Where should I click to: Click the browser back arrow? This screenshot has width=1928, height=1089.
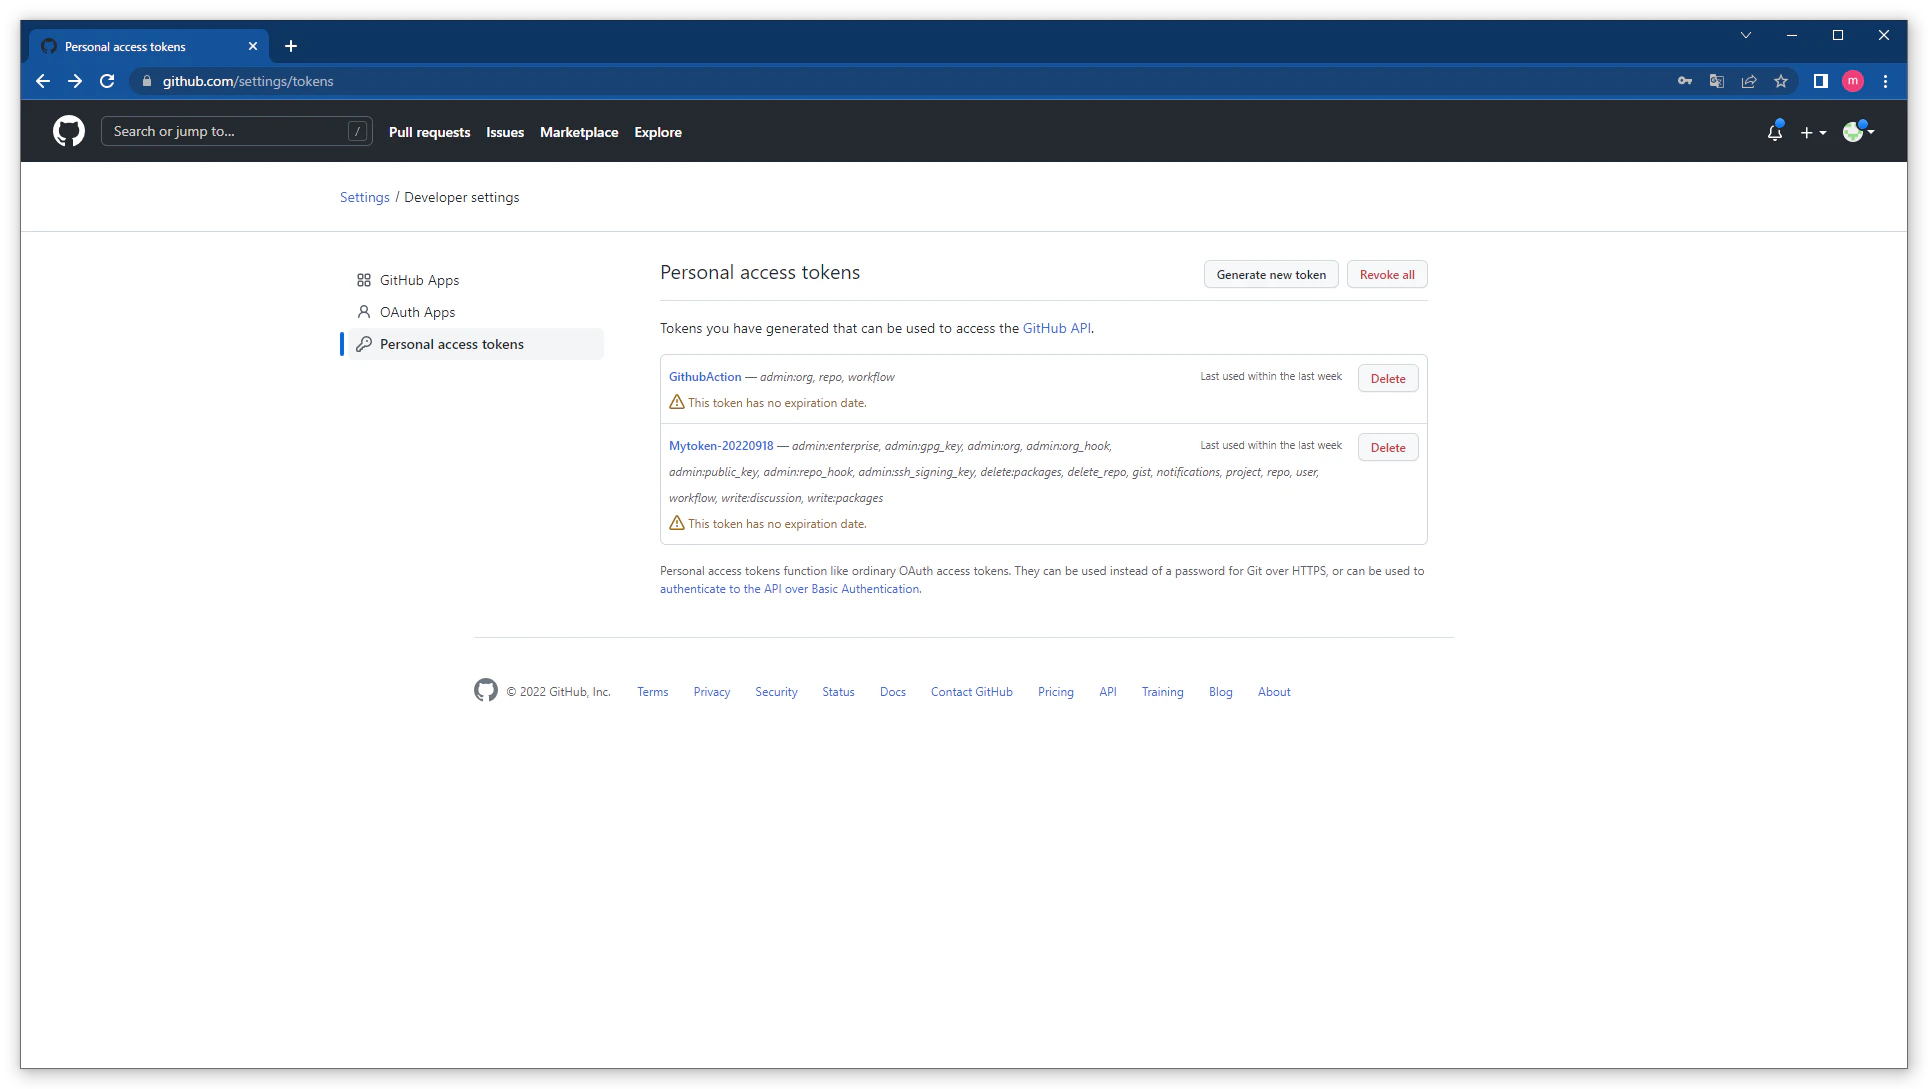click(x=42, y=81)
